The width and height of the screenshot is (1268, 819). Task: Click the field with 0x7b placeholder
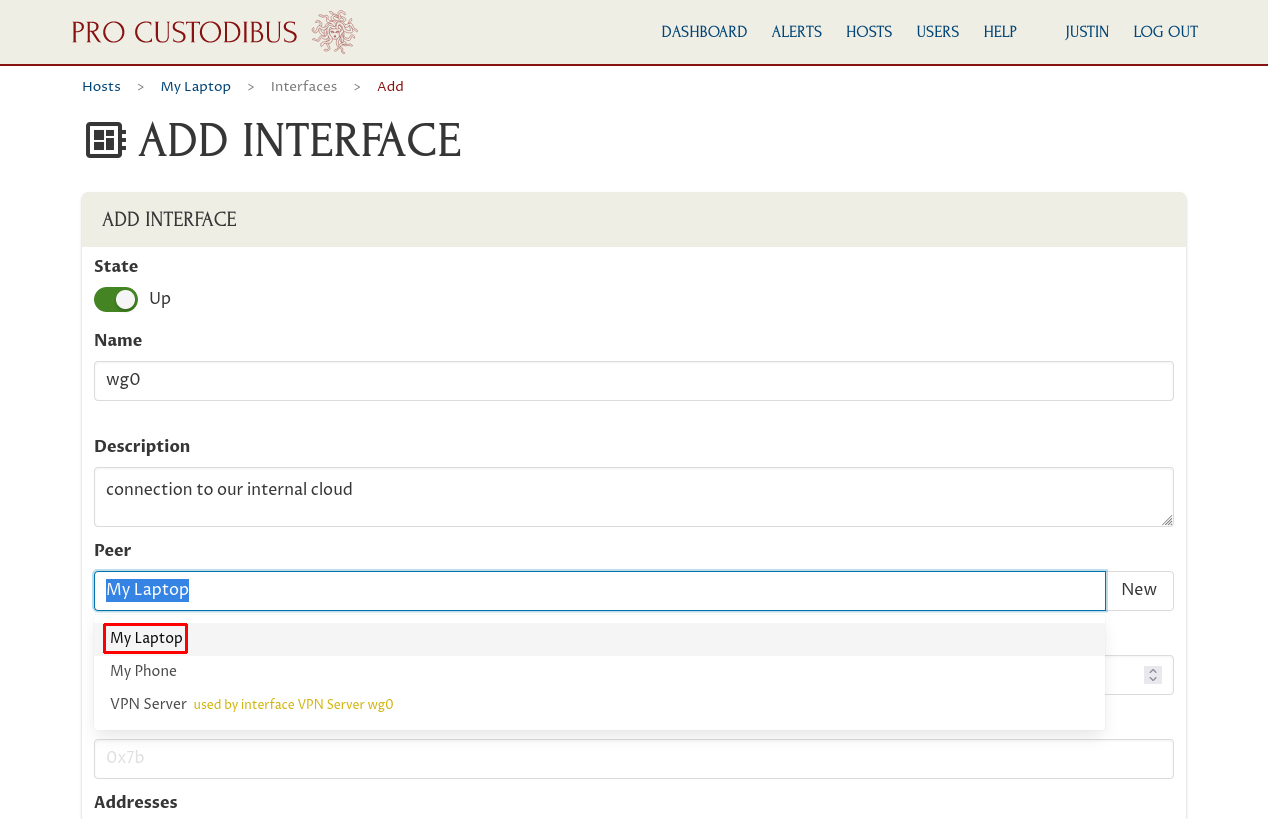click(634, 759)
